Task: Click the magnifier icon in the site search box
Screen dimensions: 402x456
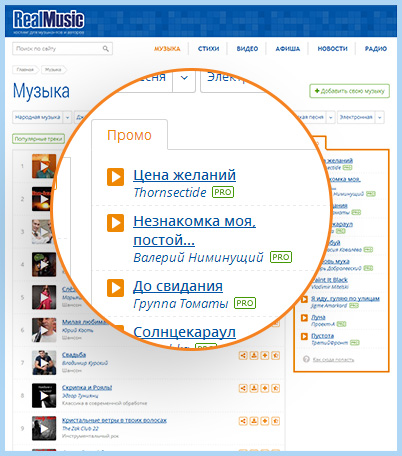Action: (x=106, y=49)
